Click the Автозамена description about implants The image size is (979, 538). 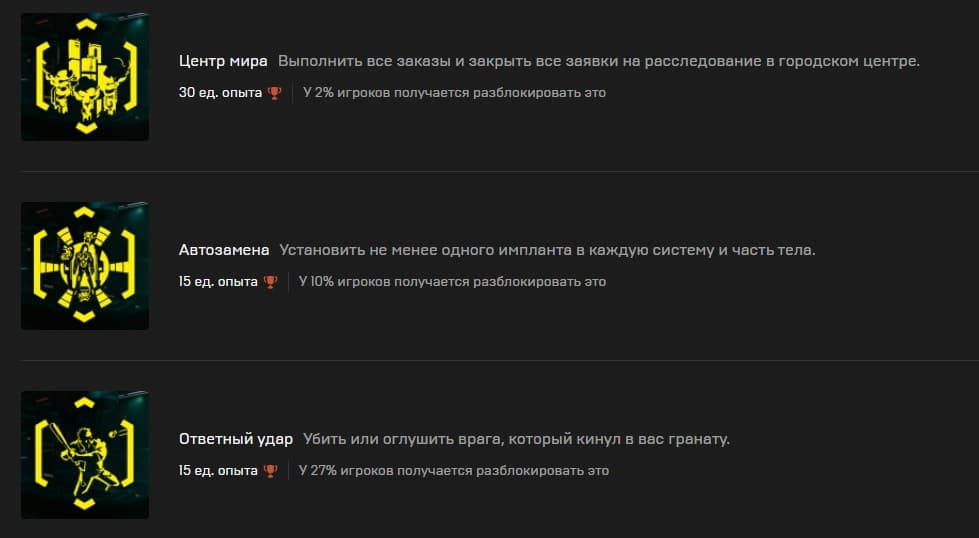pyautogui.click(x=547, y=250)
